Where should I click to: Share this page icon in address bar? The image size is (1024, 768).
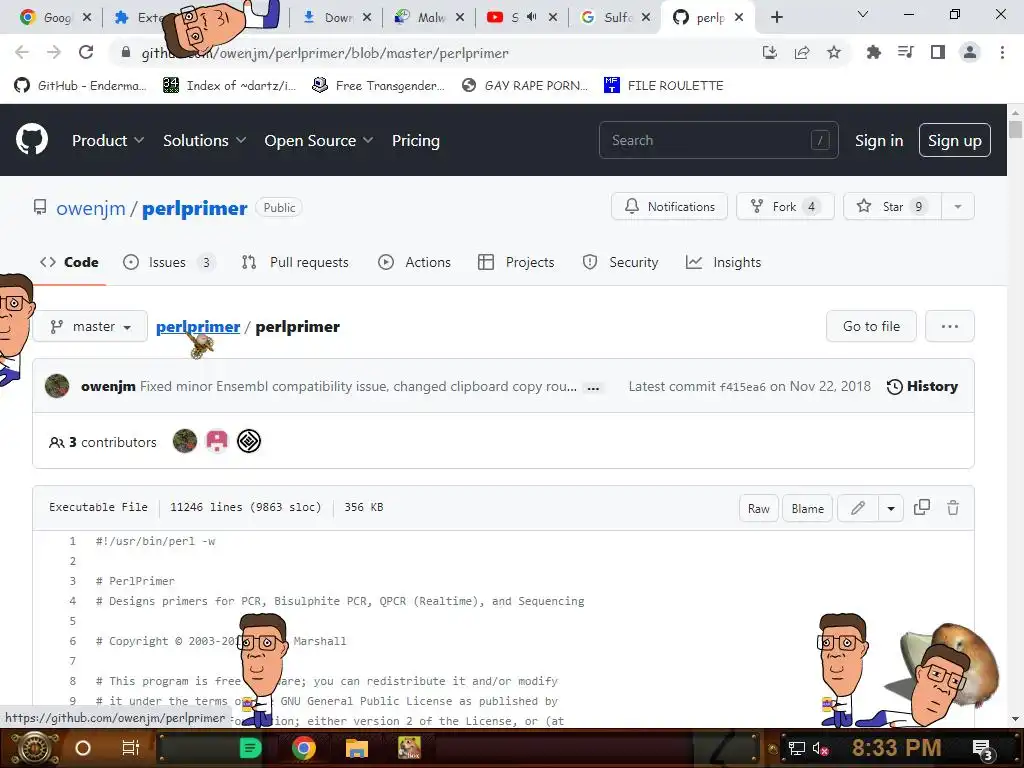tap(802, 52)
